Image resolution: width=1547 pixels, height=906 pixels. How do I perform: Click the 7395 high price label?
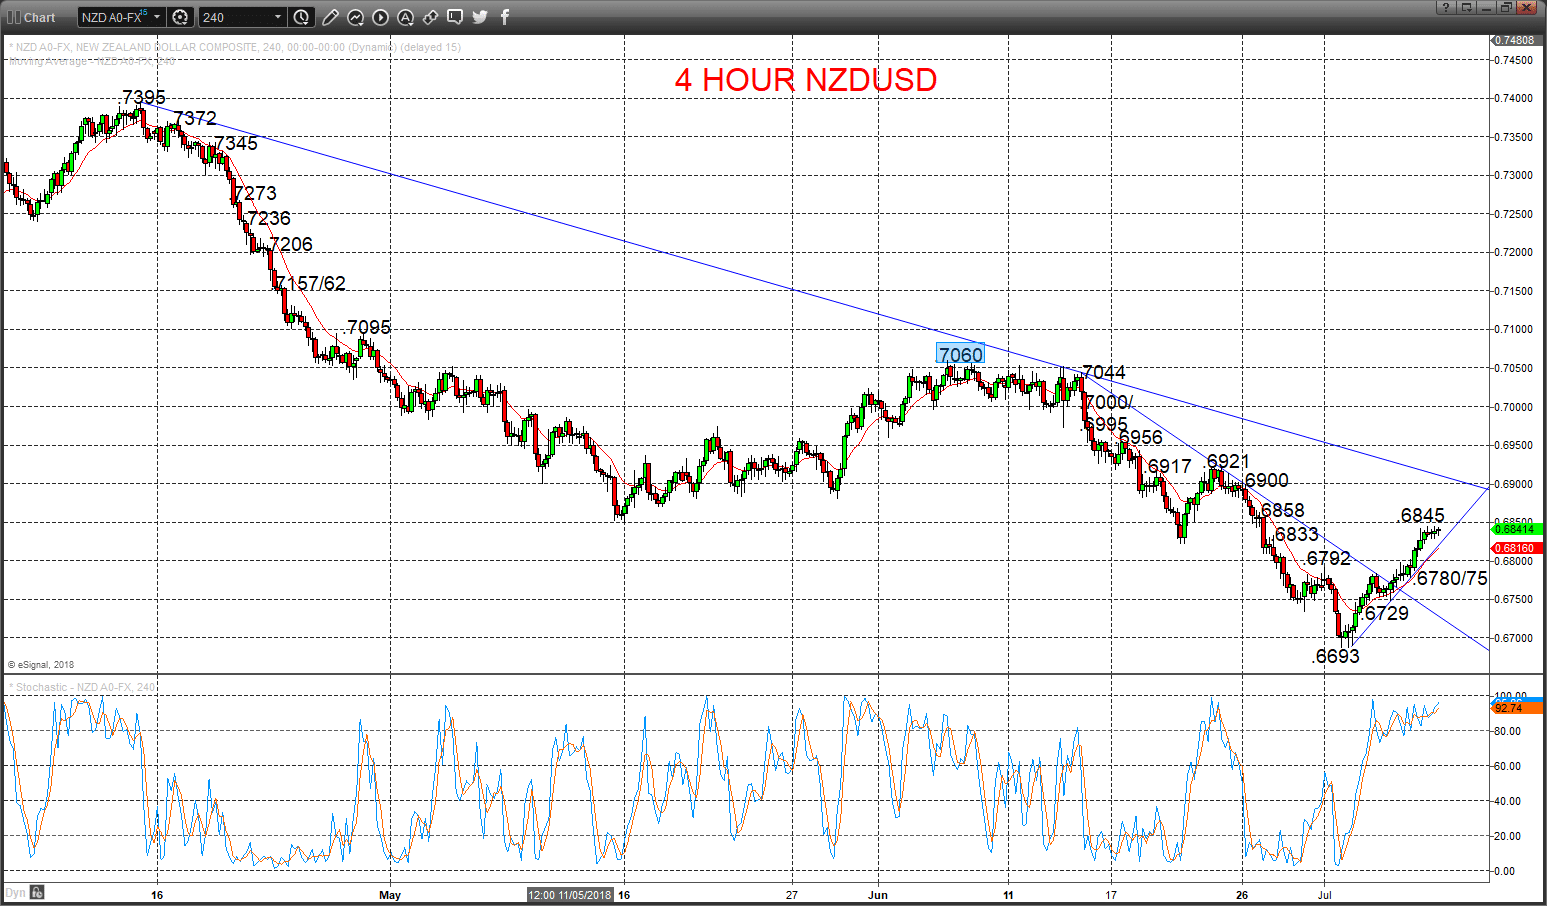coord(144,97)
